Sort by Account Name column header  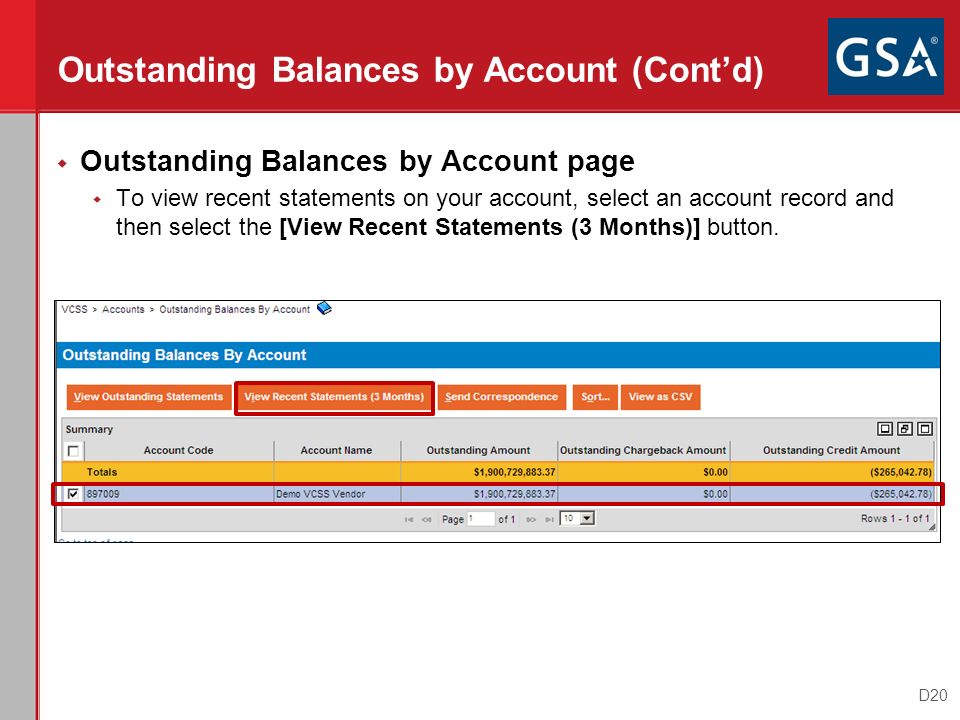tap(336, 450)
